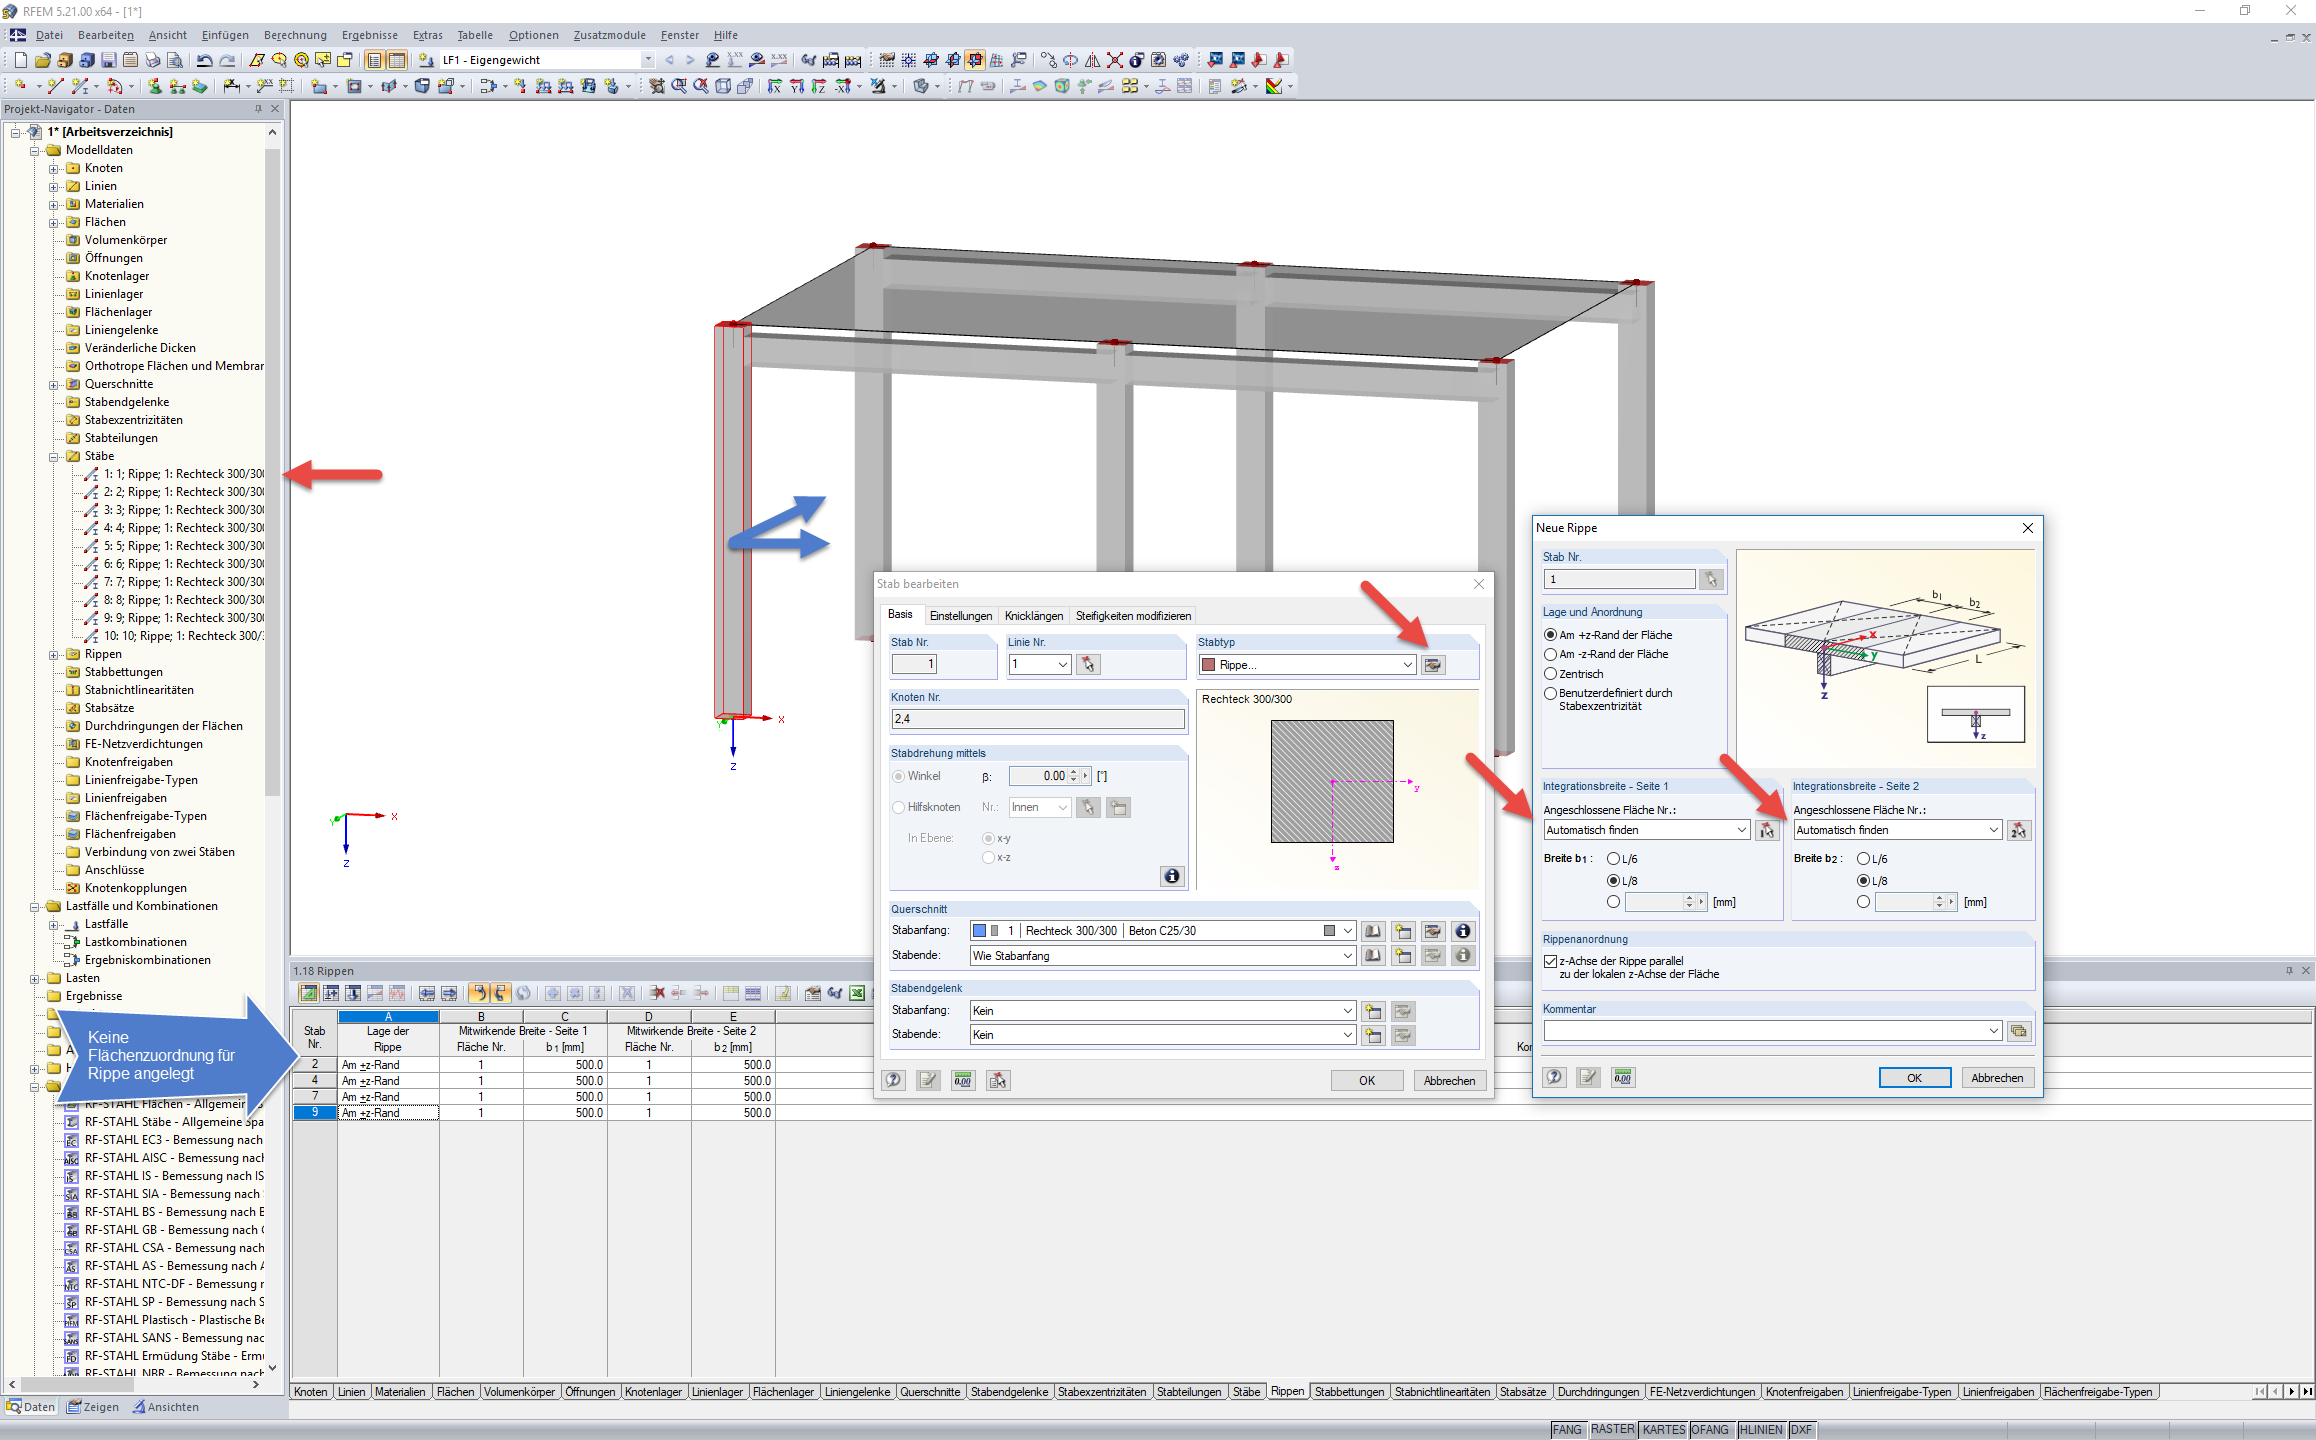
Task: Open the Stabtyp Rippe edit icon
Action: (1433, 665)
